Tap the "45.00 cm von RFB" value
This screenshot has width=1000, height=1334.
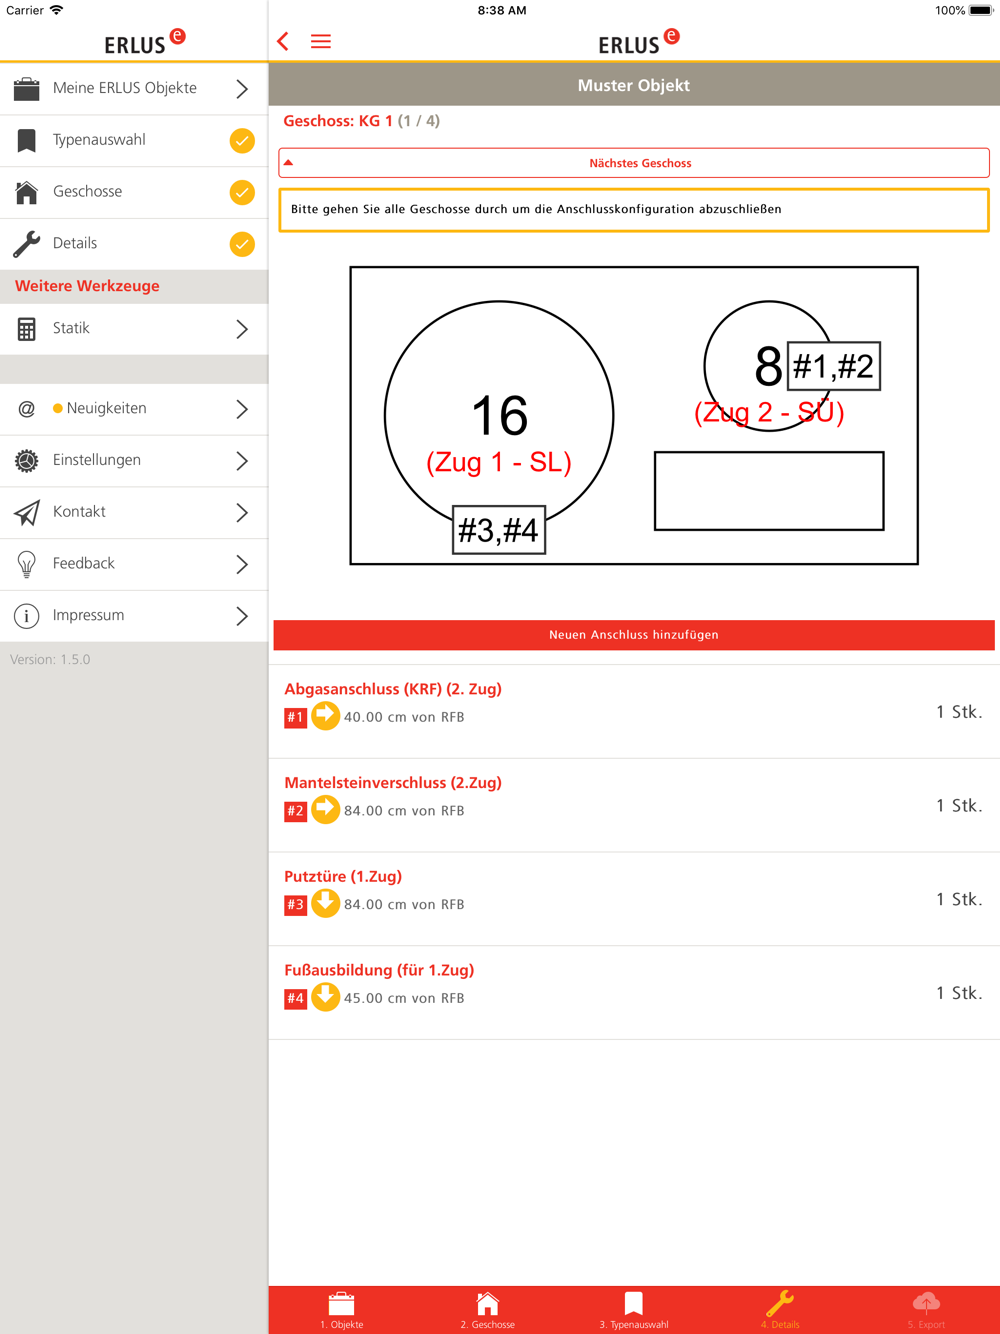tap(404, 998)
